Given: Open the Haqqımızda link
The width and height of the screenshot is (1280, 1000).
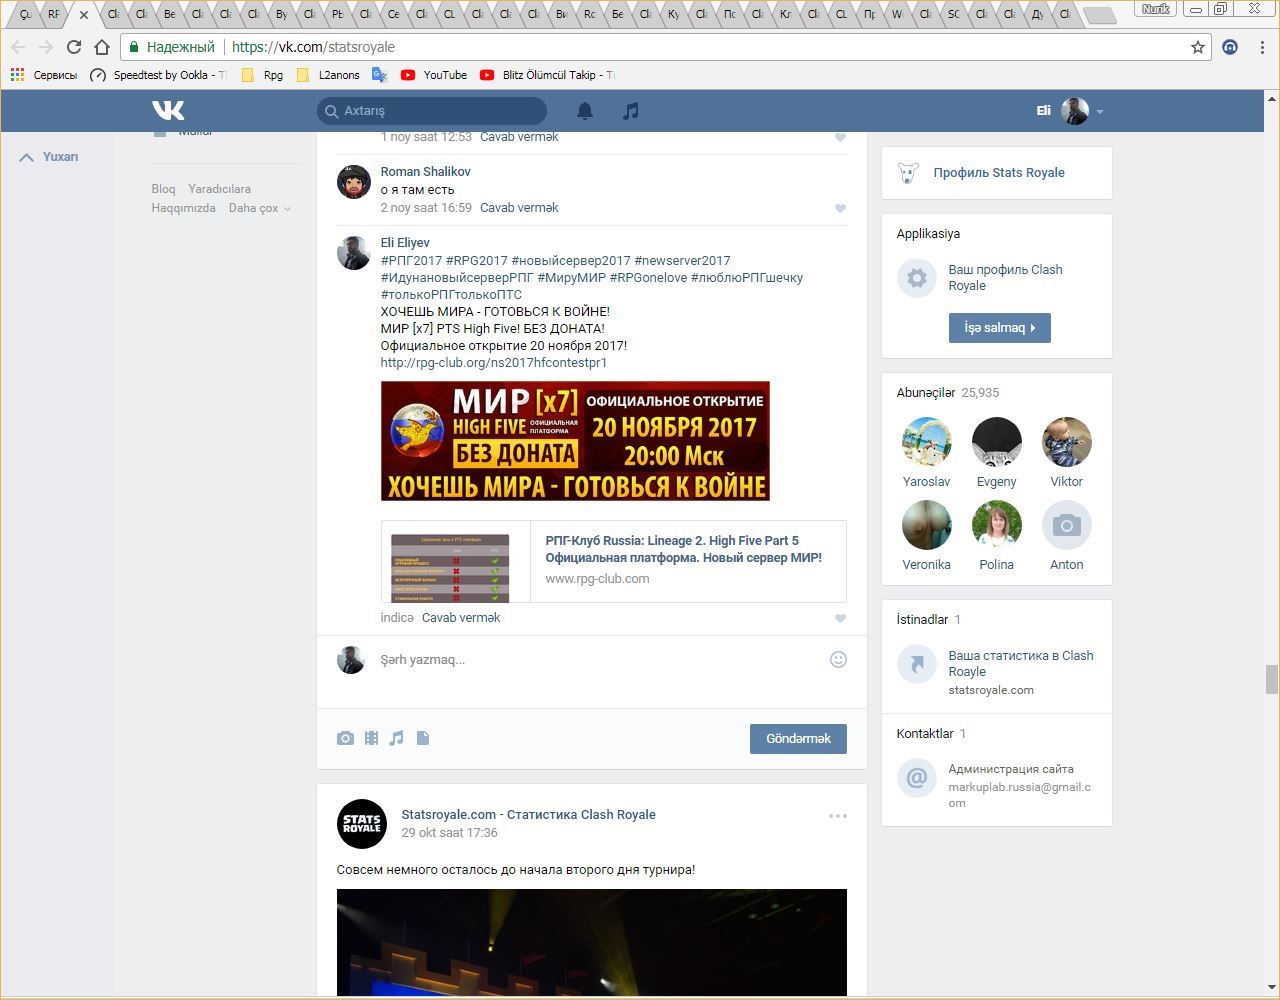Looking at the screenshot, I should (x=183, y=208).
